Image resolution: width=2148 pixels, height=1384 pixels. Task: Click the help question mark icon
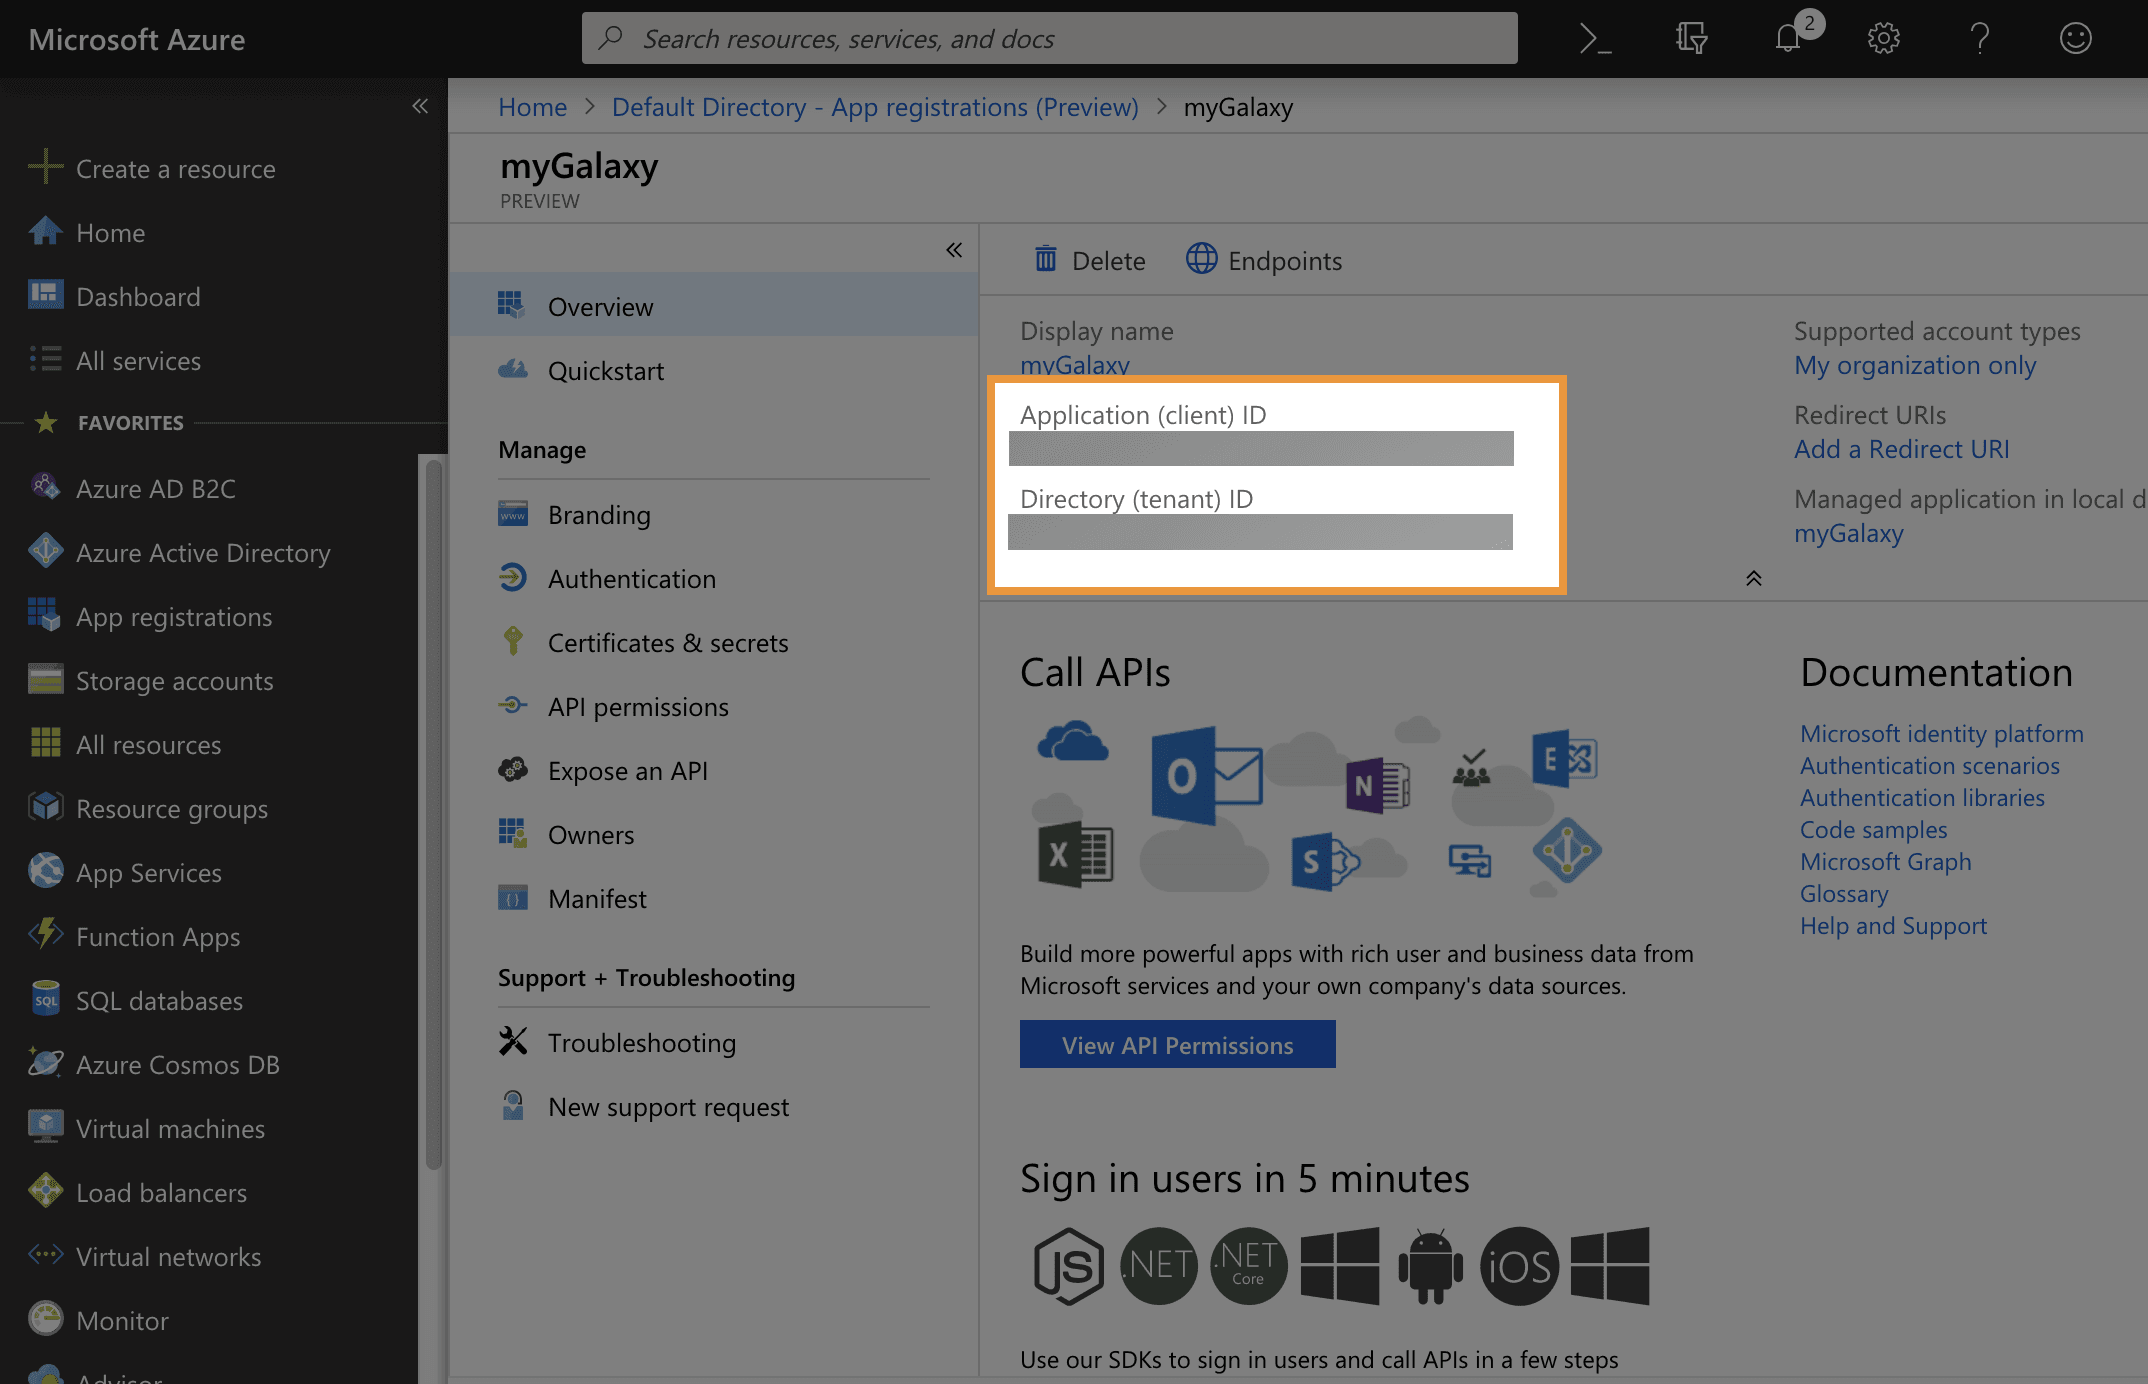point(1979,39)
